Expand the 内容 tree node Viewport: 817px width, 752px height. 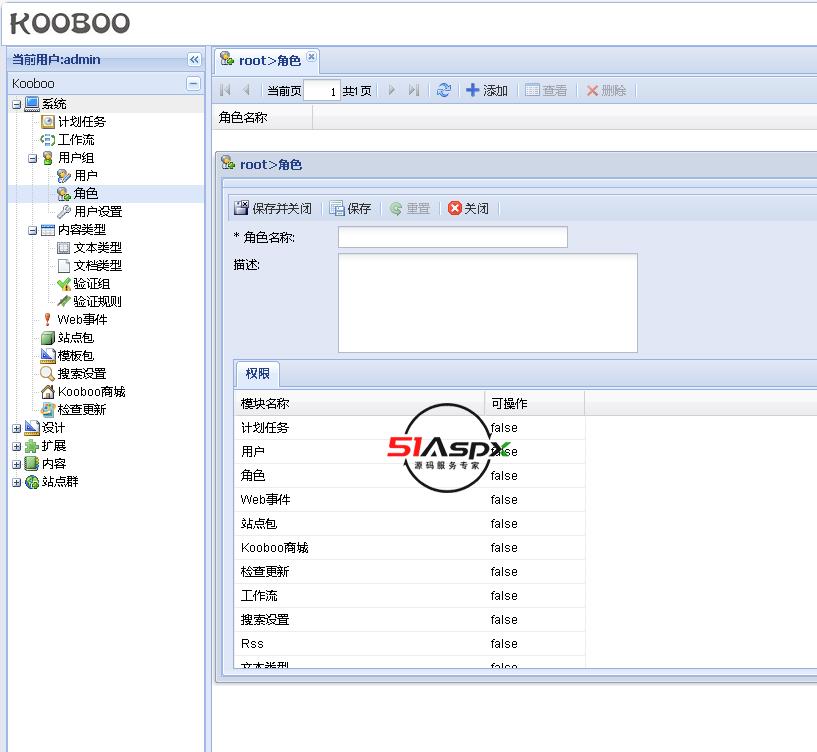pos(17,464)
